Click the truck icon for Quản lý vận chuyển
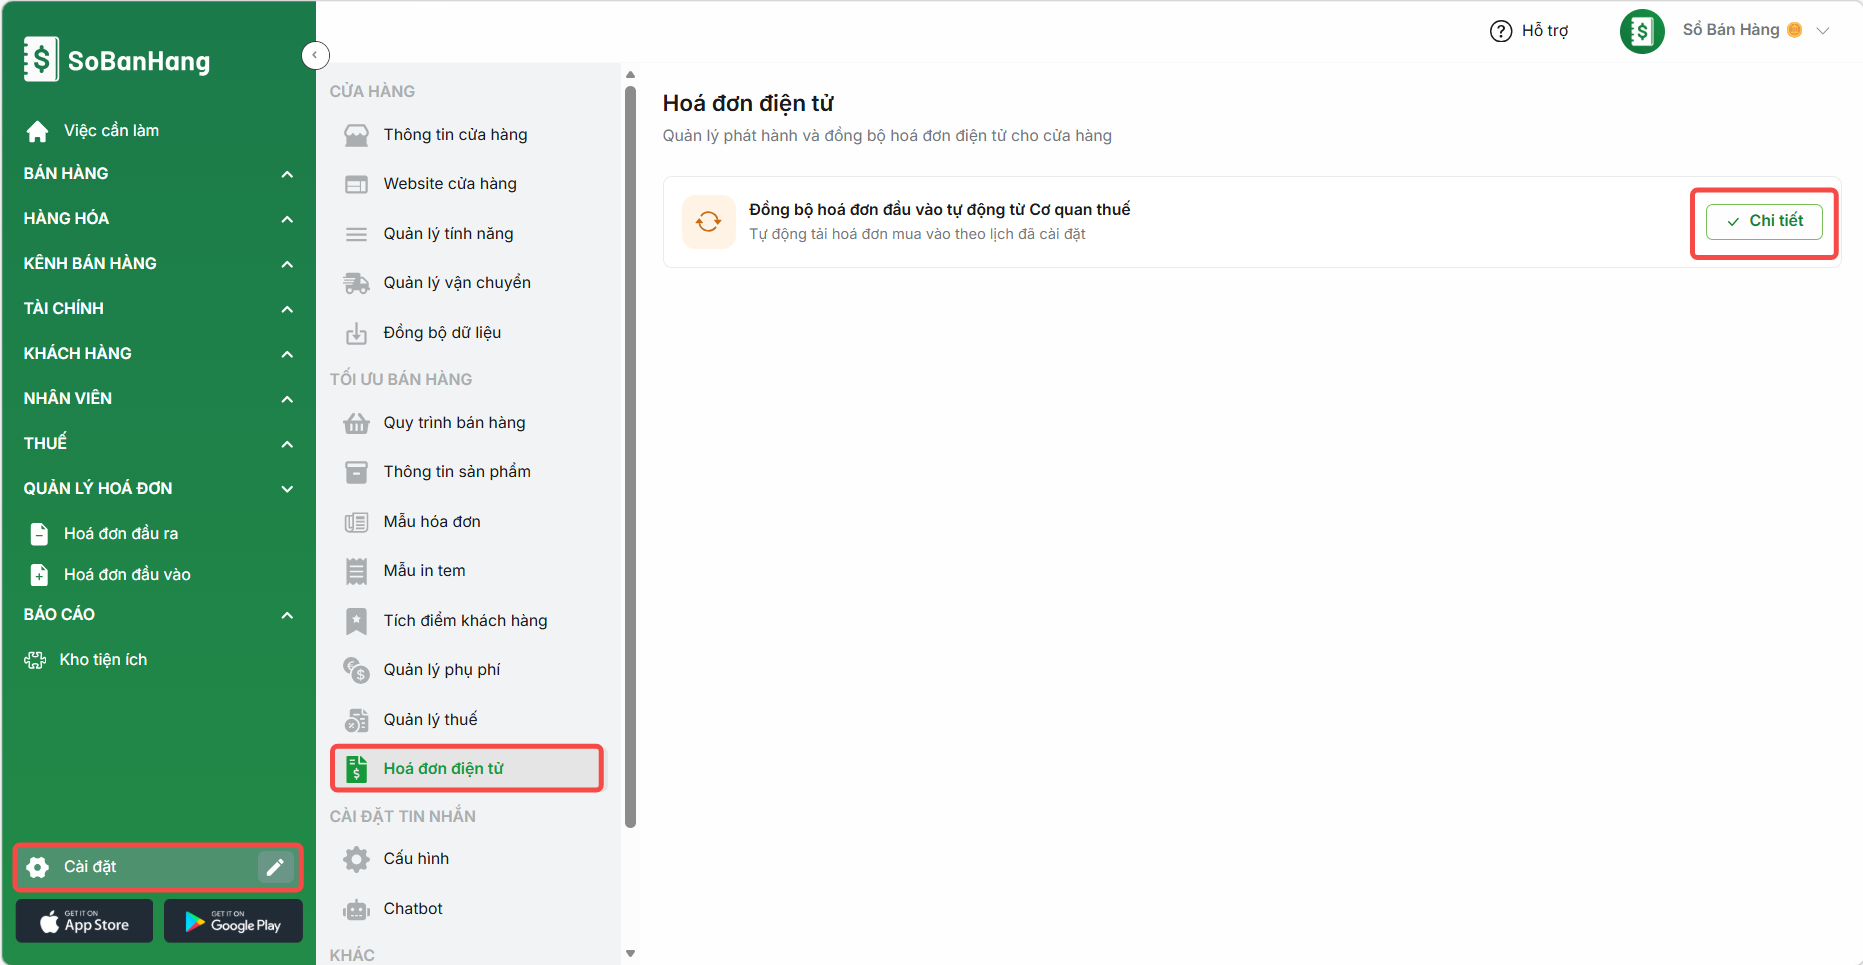The image size is (1863, 965). pyautogui.click(x=356, y=283)
